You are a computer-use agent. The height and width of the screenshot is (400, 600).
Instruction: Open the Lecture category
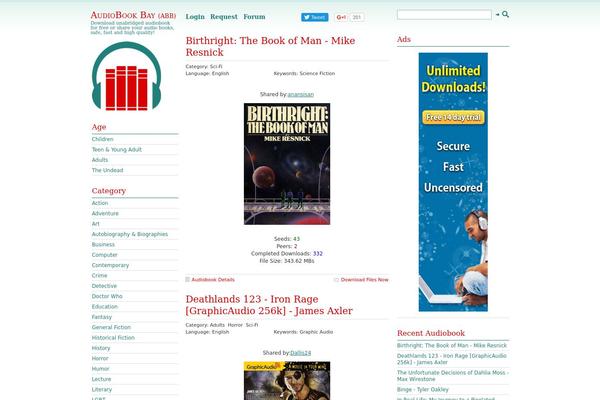pos(101,379)
